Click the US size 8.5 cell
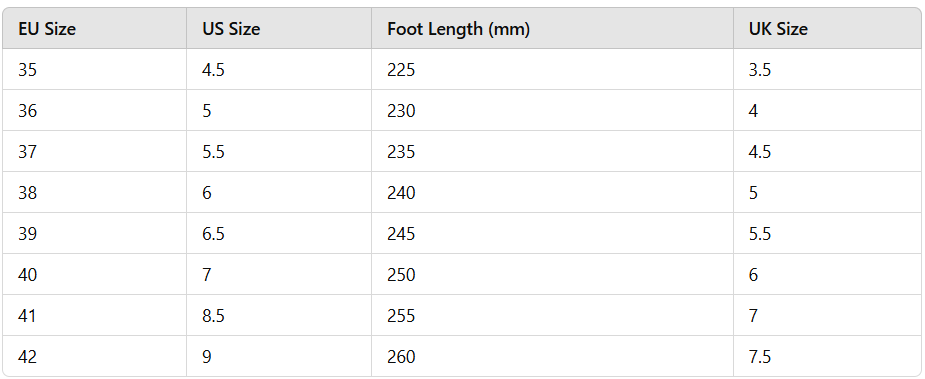Viewport: 925px width, 379px height. point(279,315)
